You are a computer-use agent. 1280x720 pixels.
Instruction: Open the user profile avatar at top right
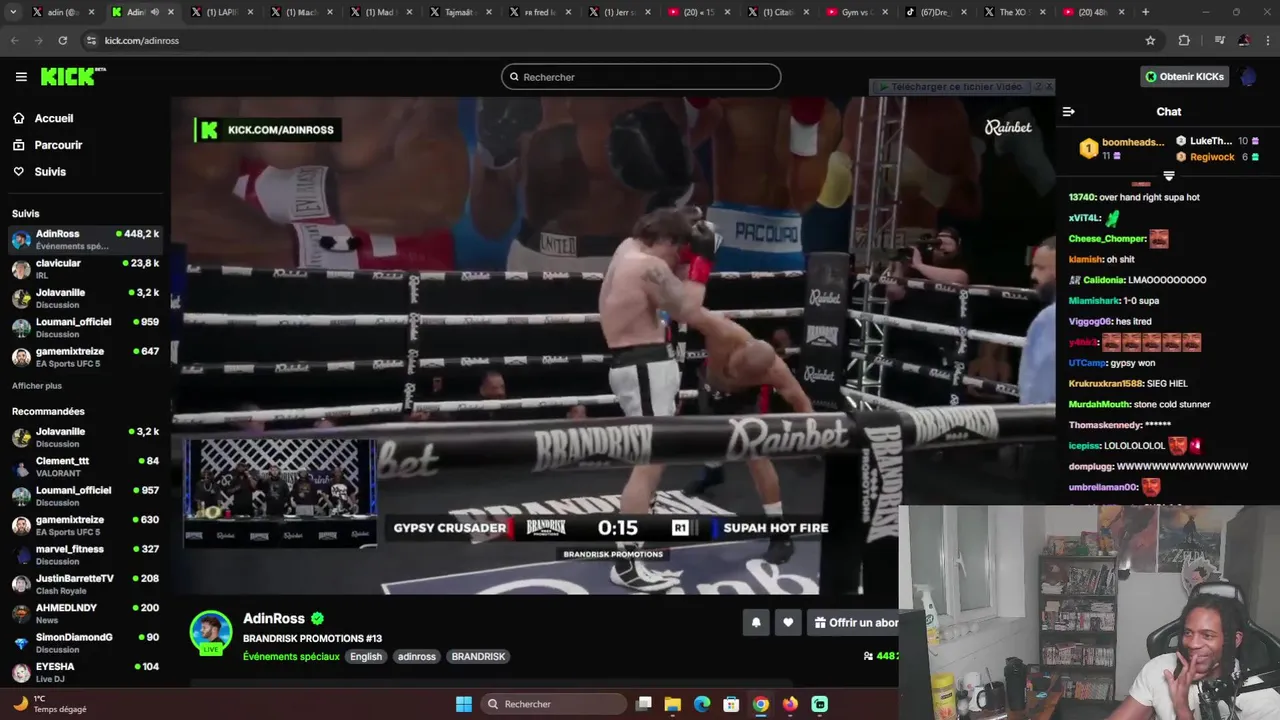(x=1248, y=77)
